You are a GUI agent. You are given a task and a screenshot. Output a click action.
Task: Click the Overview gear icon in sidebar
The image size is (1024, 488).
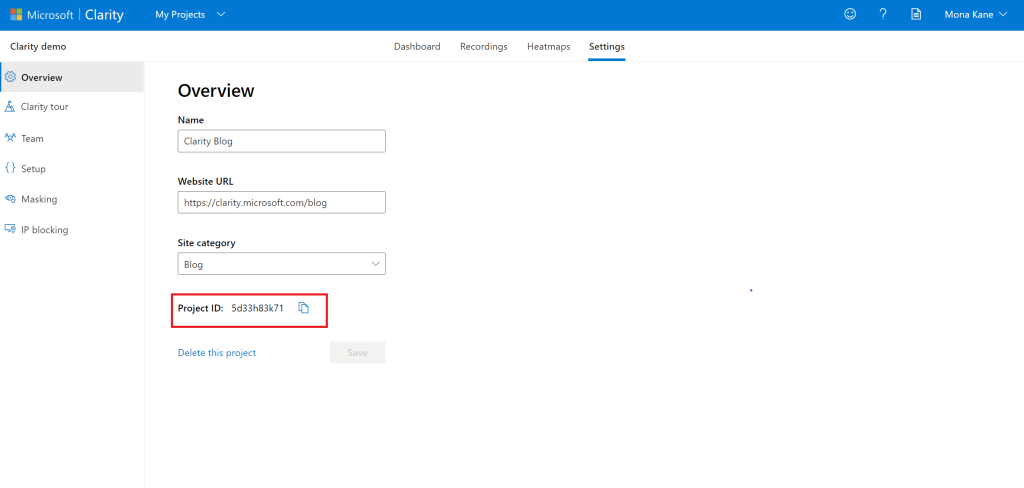pyautogui.click(x=10, y=77)
